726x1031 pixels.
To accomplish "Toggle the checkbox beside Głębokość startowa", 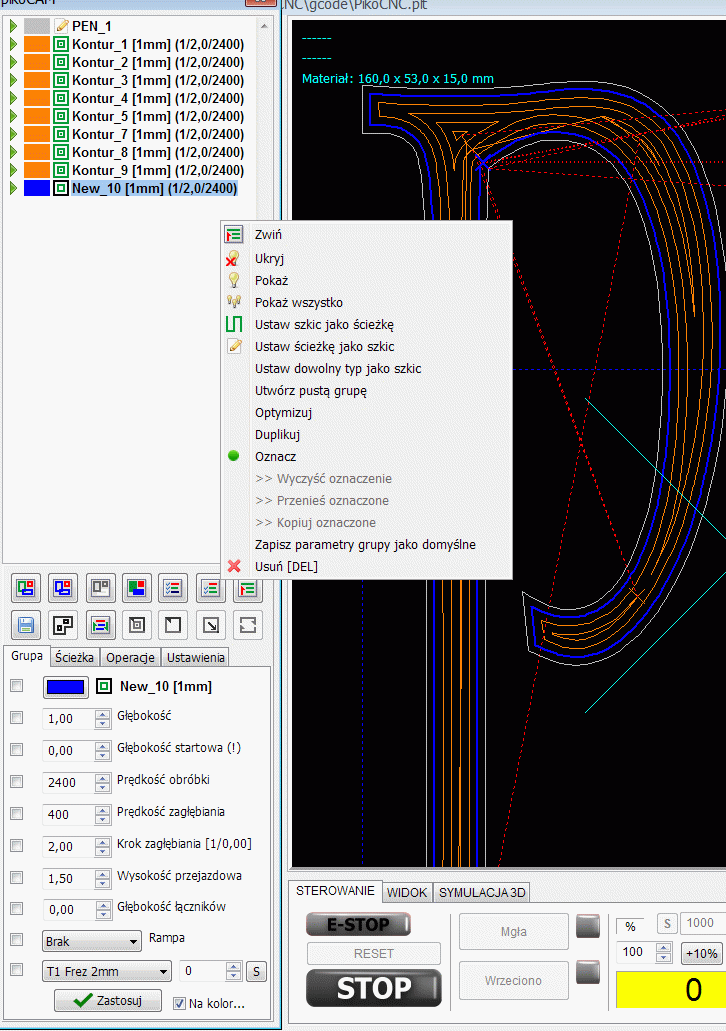I will pyautogui.click(x=17, y=750).
